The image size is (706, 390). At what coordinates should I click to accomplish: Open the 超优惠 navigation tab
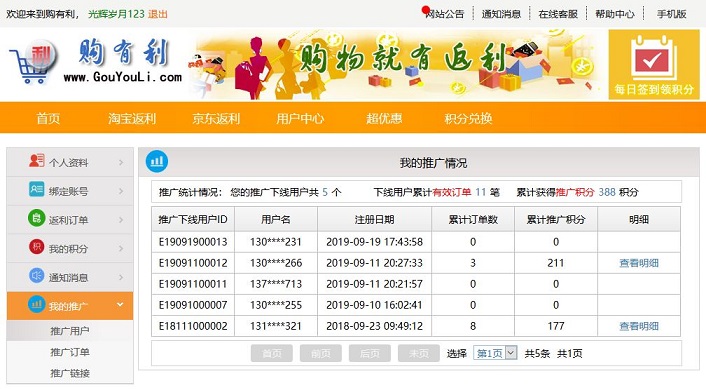(384, 118)
